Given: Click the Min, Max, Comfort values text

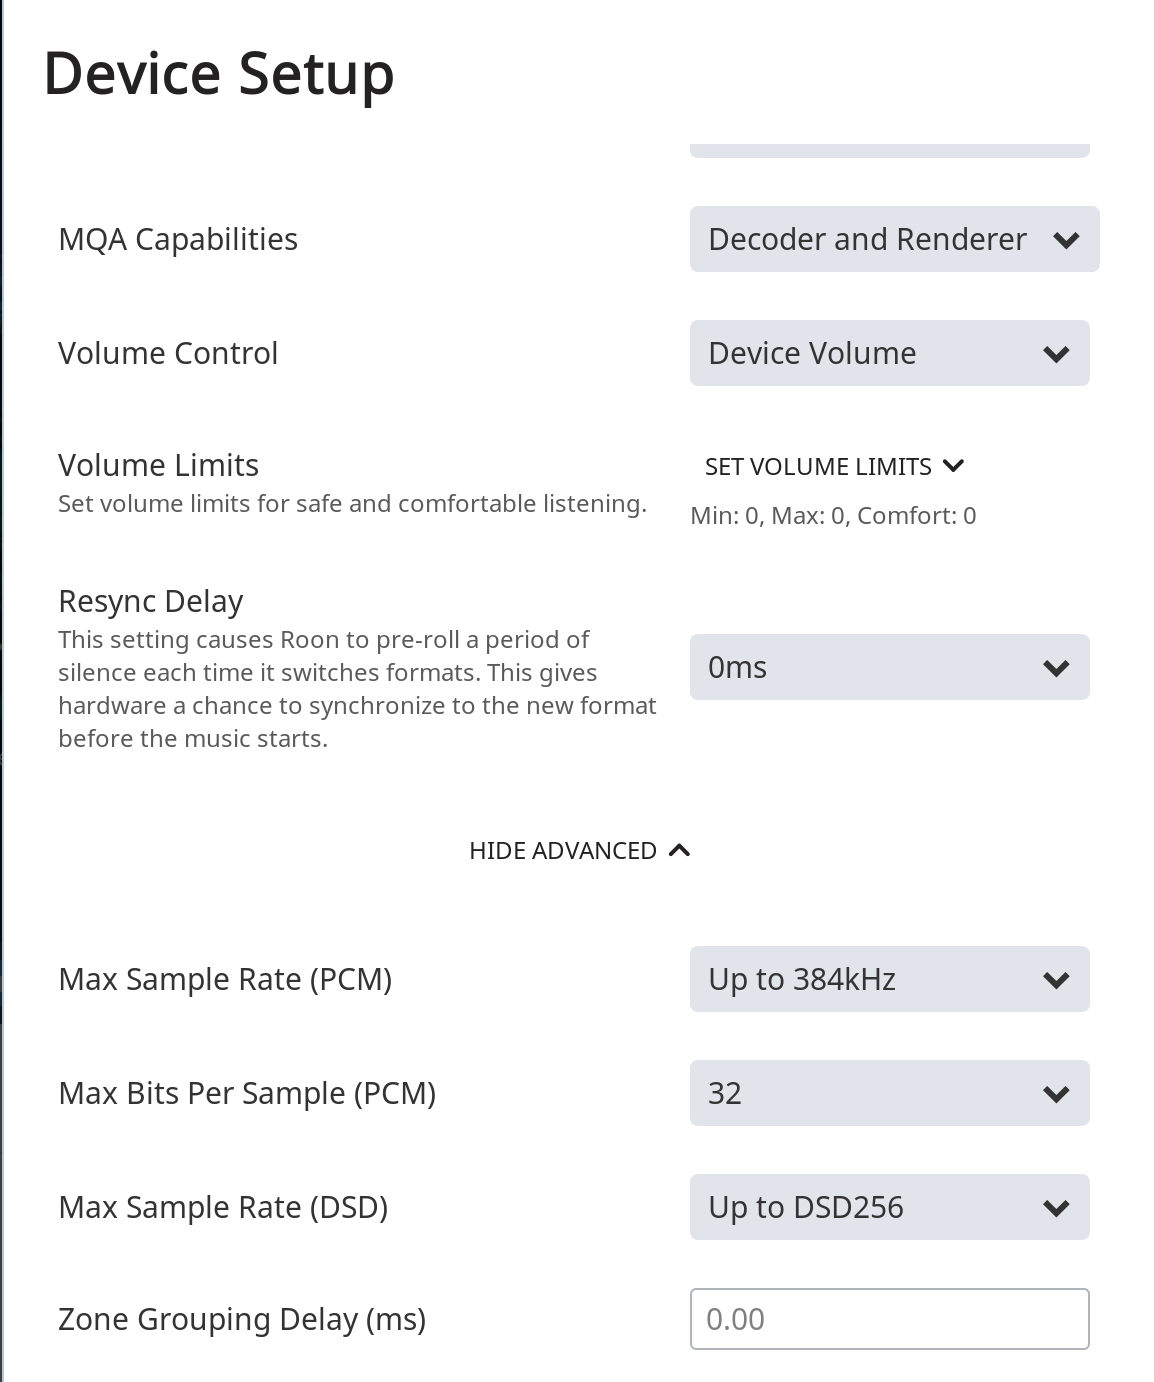Looking at the screenshot, I should point(833,516).
